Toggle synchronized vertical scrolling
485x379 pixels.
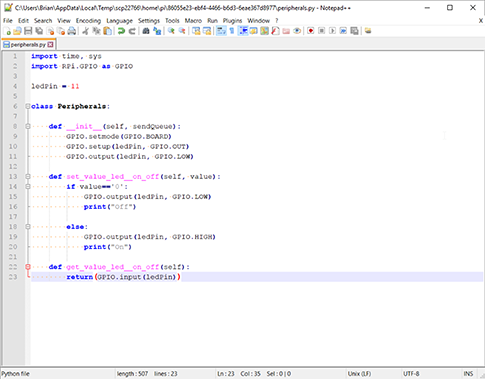click(196, 31)
